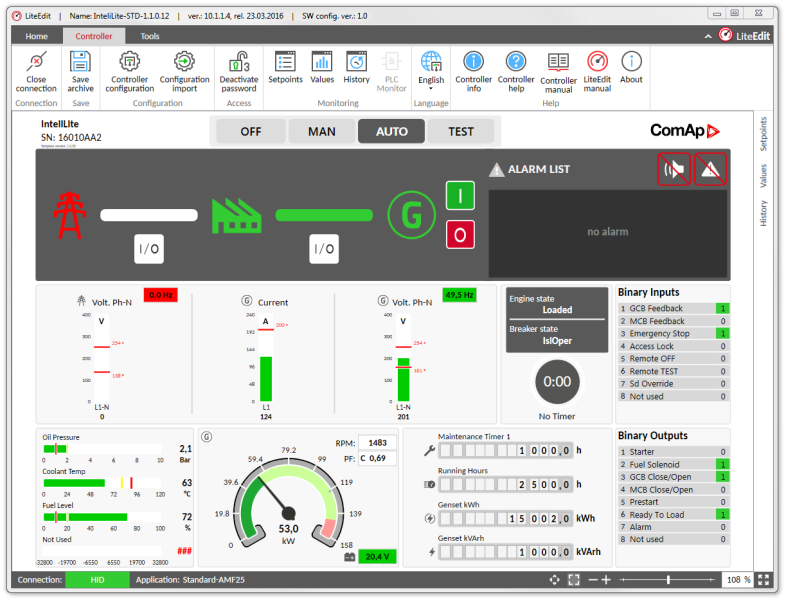This screenshot has height=600, width=786.
Task: Open the Tools tab
Action: coord(149,36)
